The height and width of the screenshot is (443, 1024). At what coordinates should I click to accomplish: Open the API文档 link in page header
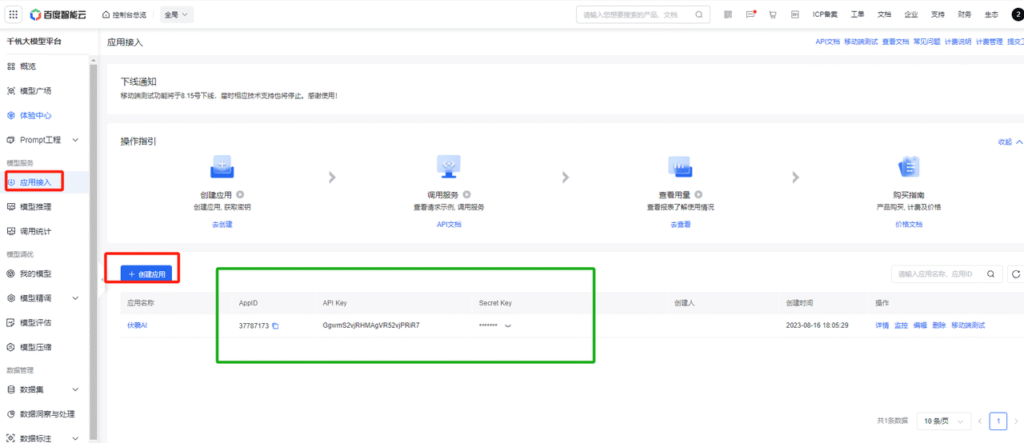point(827,42)
